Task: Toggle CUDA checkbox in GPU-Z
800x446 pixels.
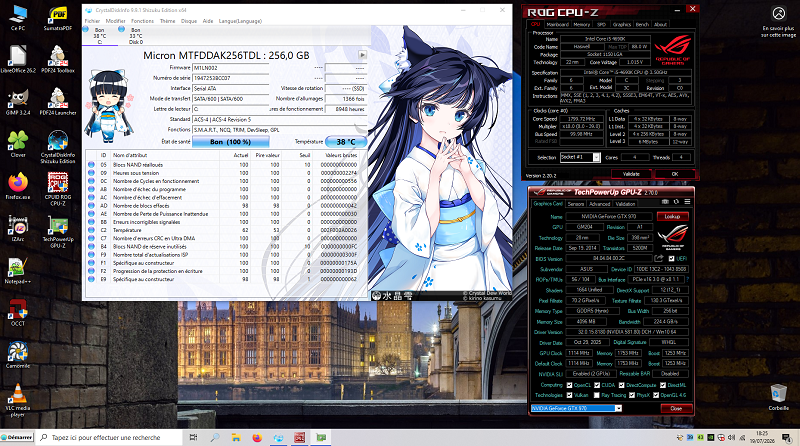Action: (597, 385)
